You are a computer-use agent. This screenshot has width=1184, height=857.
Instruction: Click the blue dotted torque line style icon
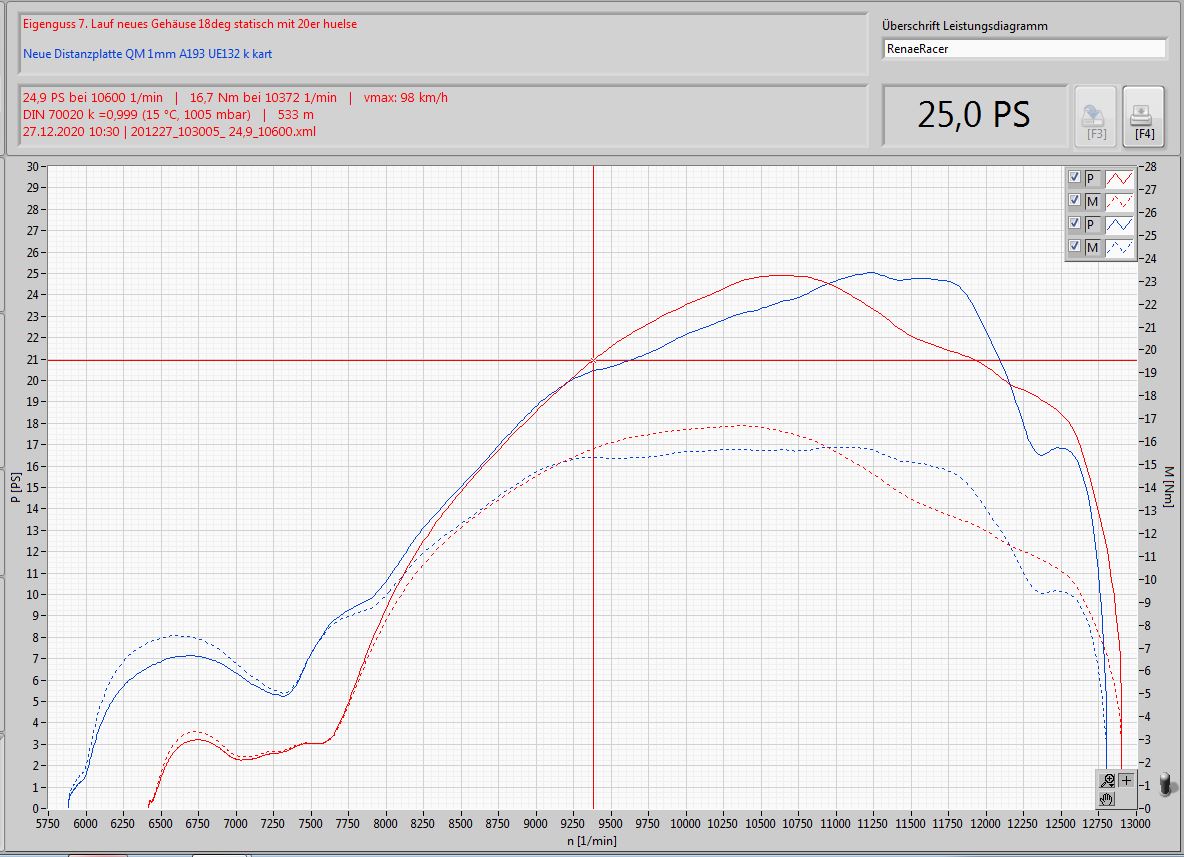[1119, 248]
